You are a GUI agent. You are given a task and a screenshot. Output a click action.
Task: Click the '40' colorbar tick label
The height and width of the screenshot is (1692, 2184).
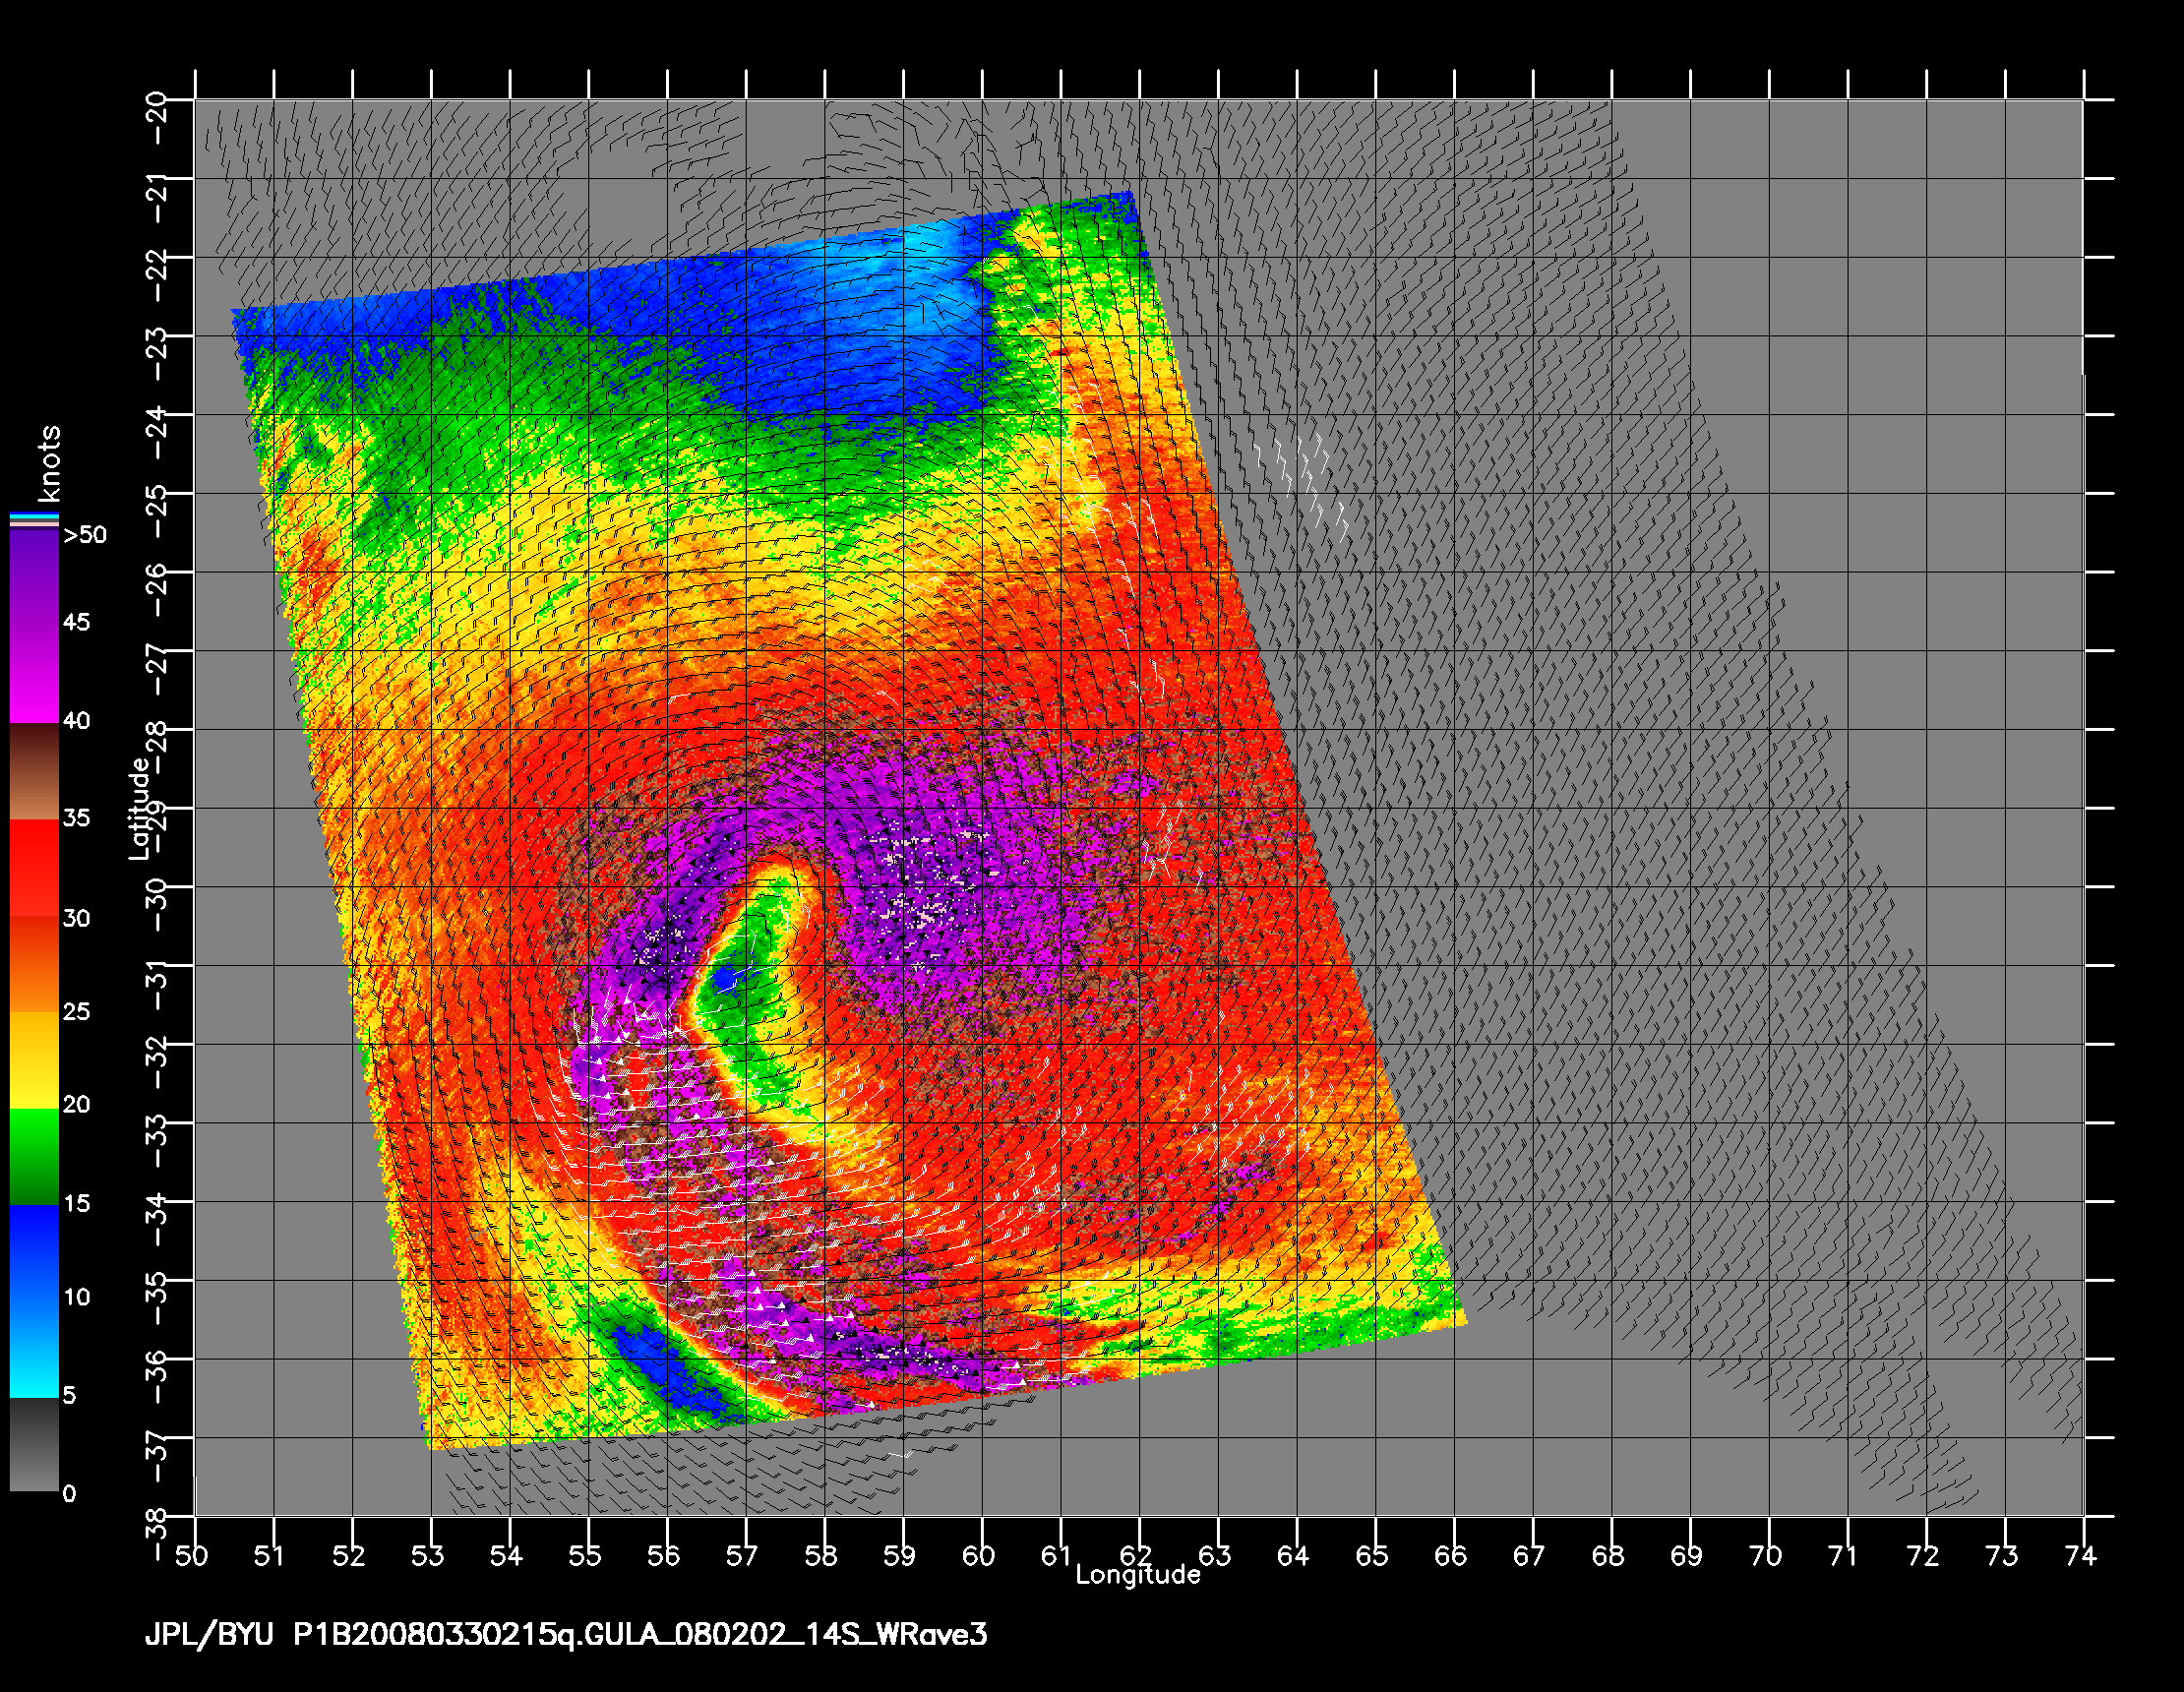tap(76, 720)
